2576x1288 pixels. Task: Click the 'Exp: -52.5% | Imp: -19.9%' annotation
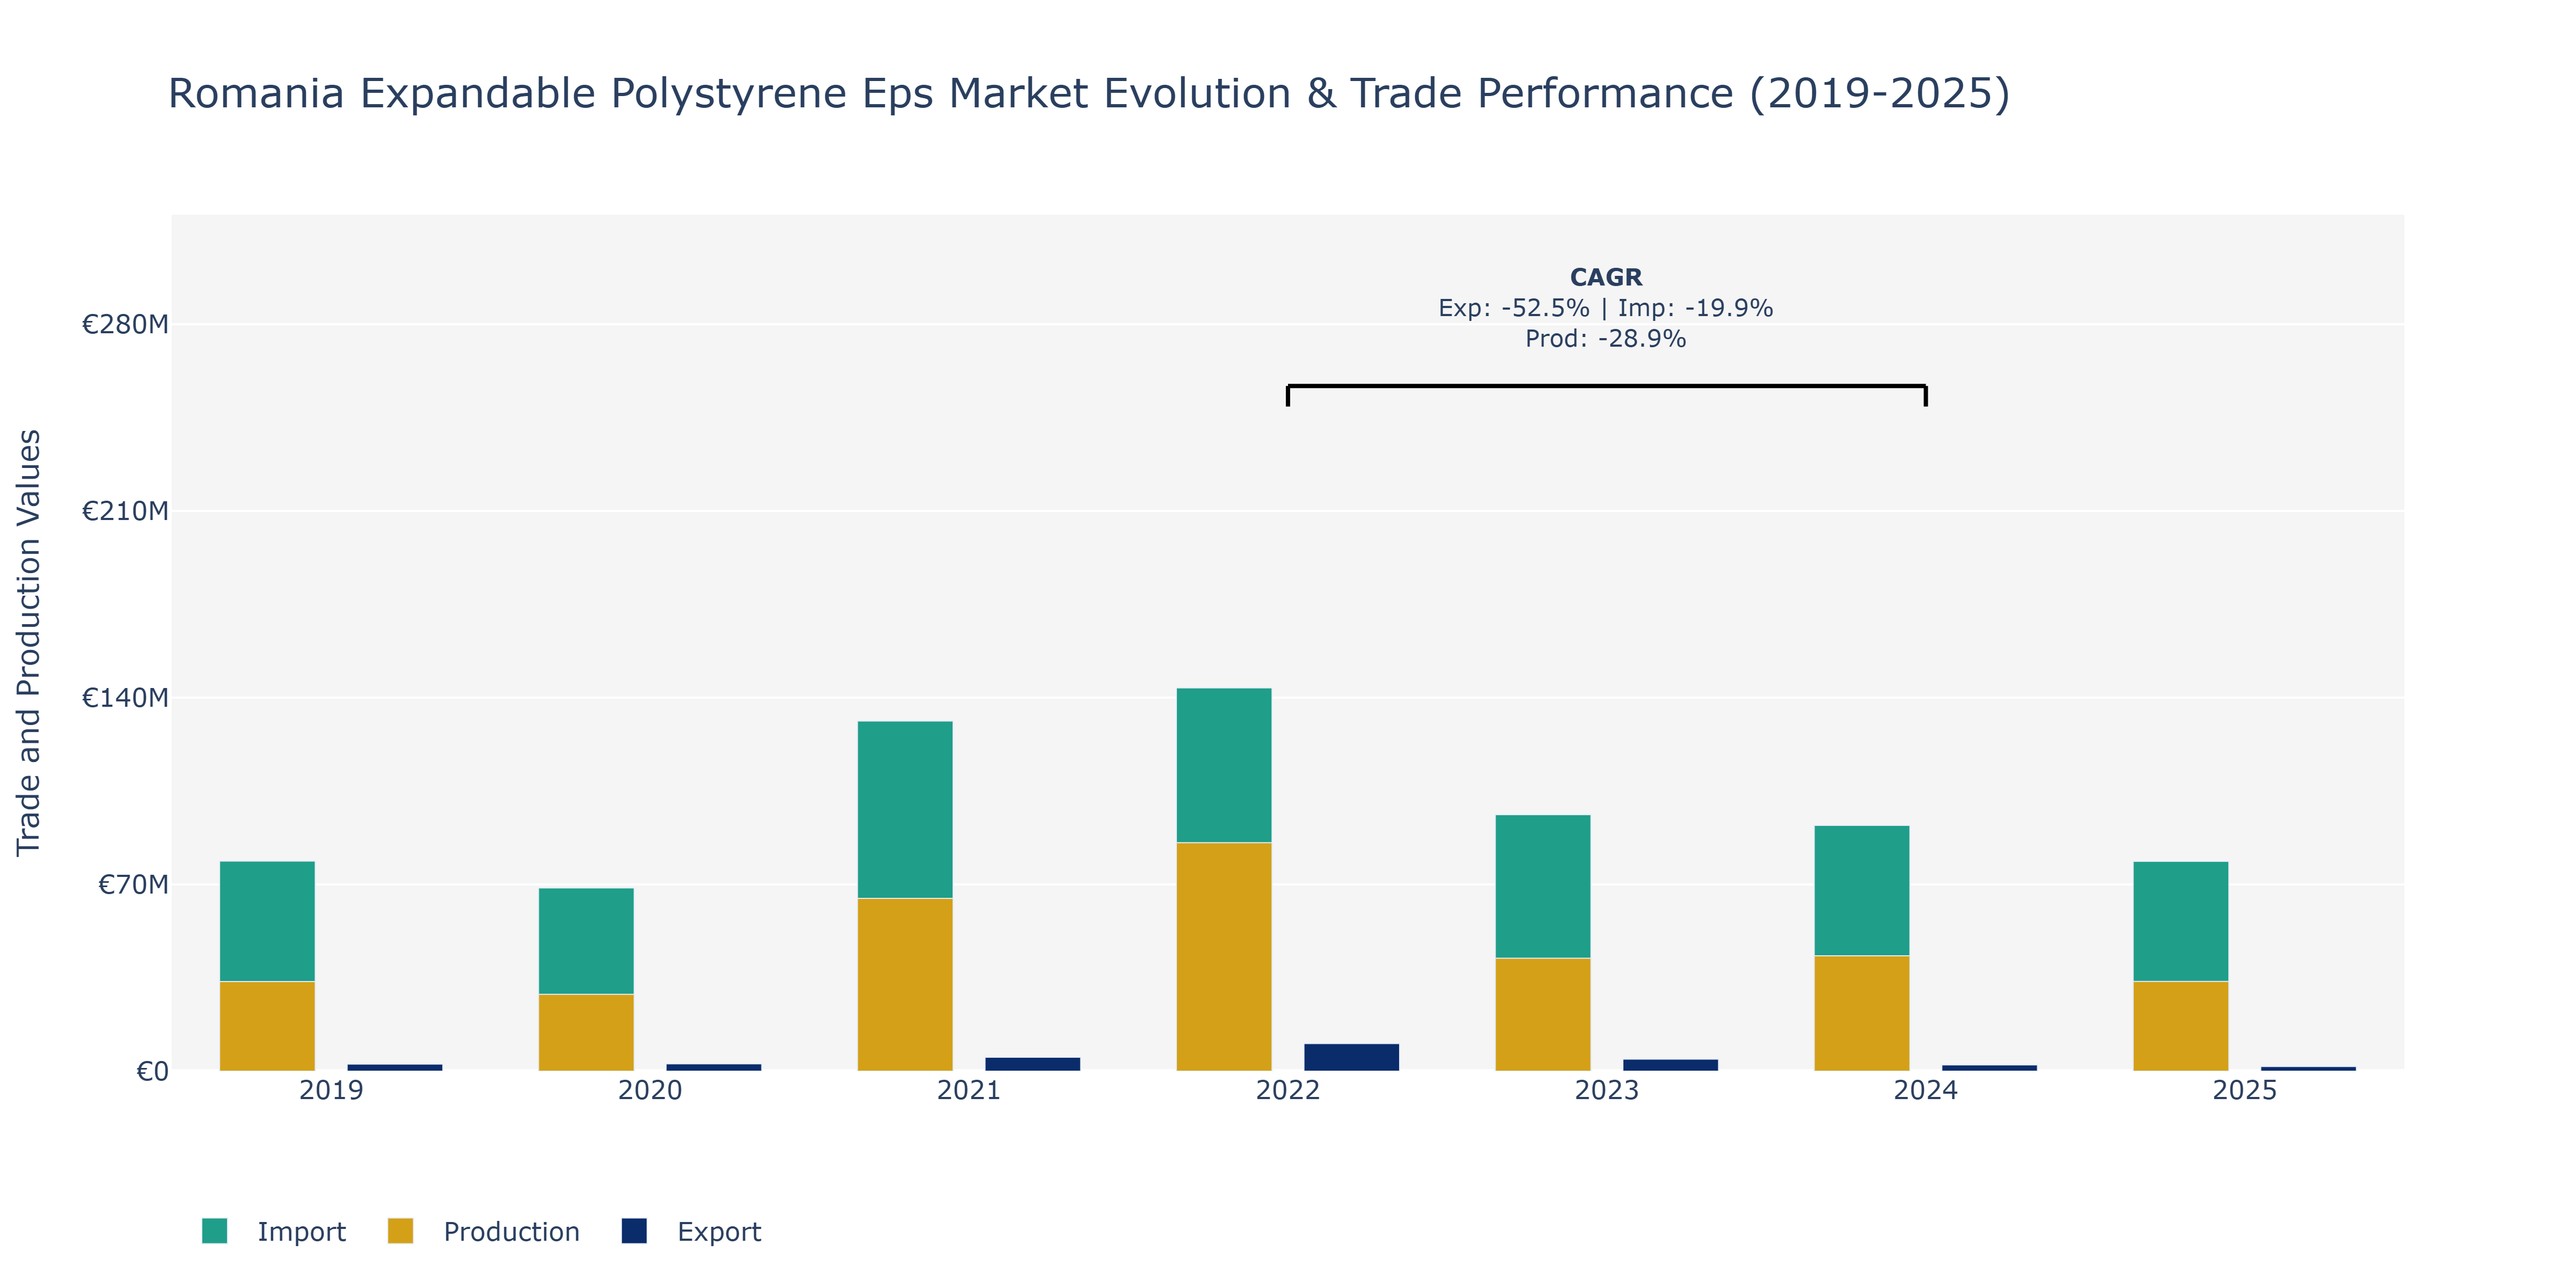point(1606,308)
